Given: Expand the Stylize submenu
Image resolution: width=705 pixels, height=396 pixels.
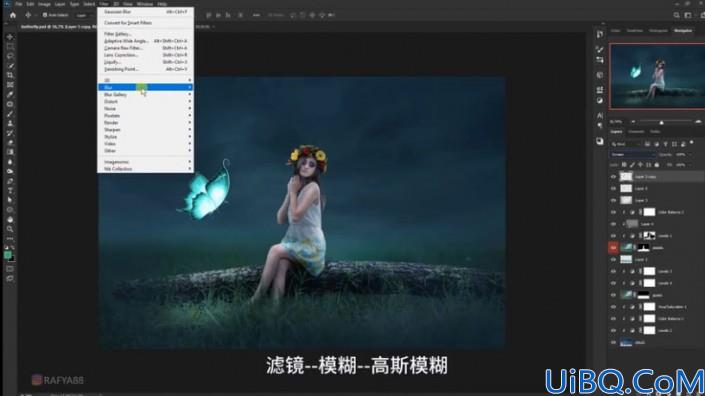Looking at the screenshot, I should click(146, 137).
